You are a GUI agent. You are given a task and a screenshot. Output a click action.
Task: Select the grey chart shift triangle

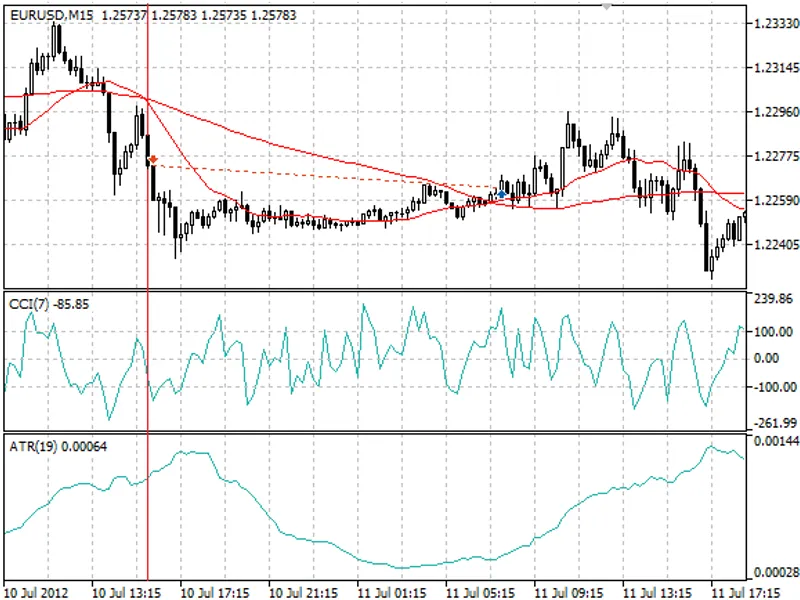(606, 7)
